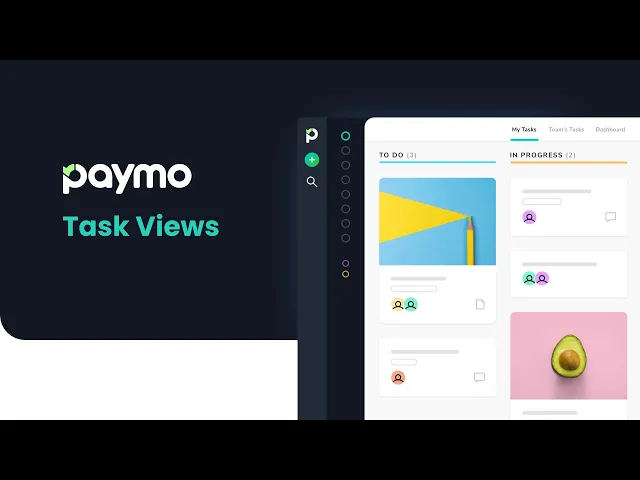Click purple avatar on second In Progress card
The width and height of the screenshot is (640, 480).
tap(542, 278)
